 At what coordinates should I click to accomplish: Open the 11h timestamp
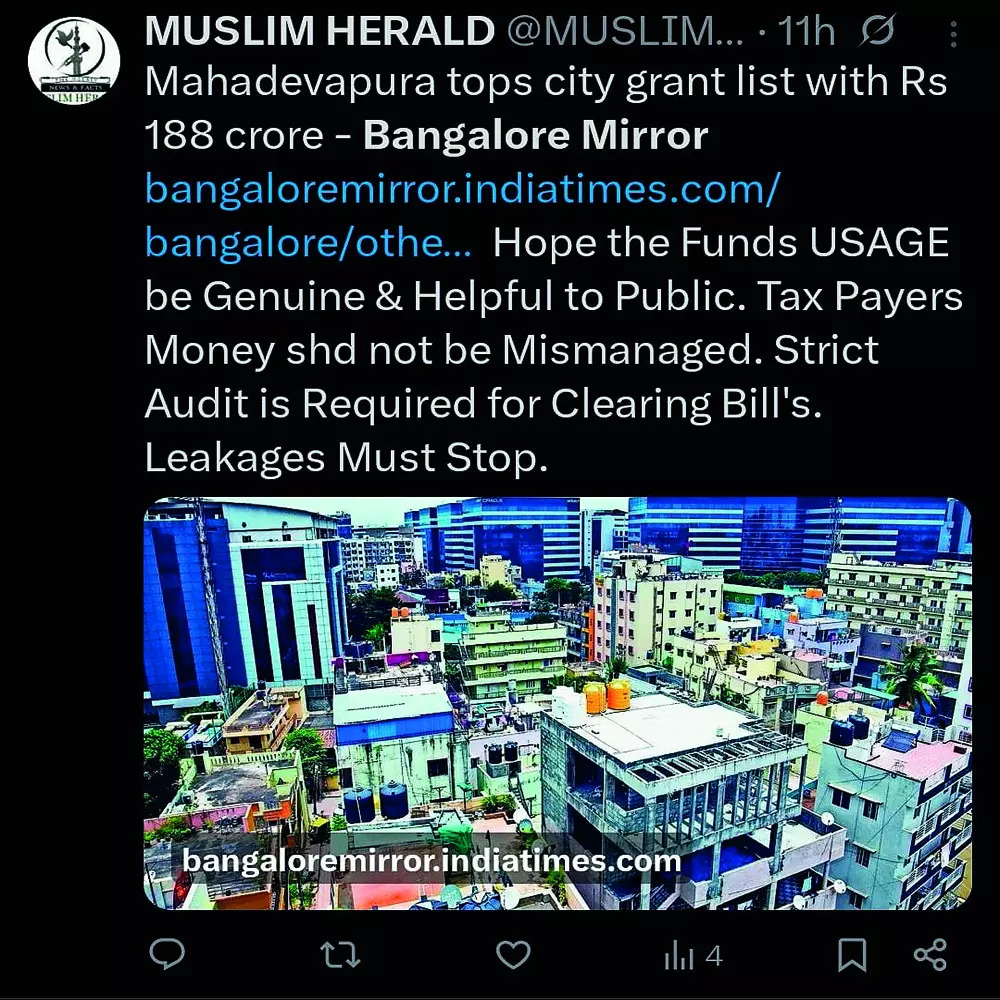[806, 31]
